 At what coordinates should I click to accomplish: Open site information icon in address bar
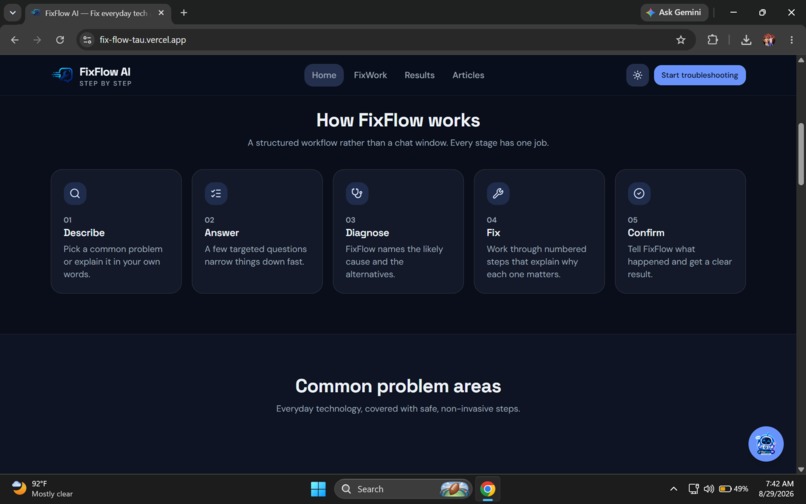coord(87,40)
